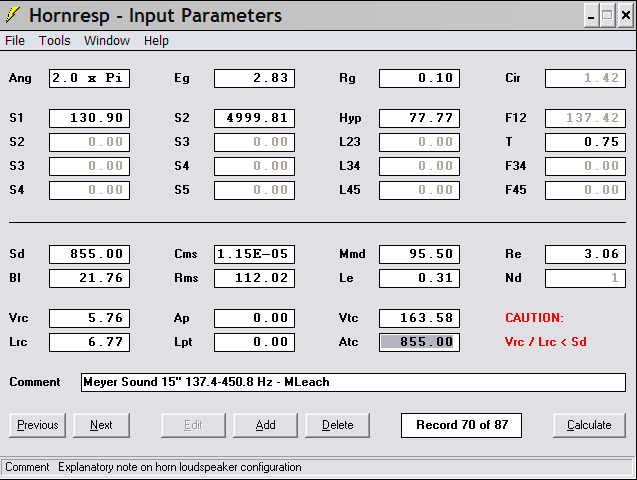Click the Vtc label
The height and width of the screenshot is (480, 637).
tap(349, 318)
